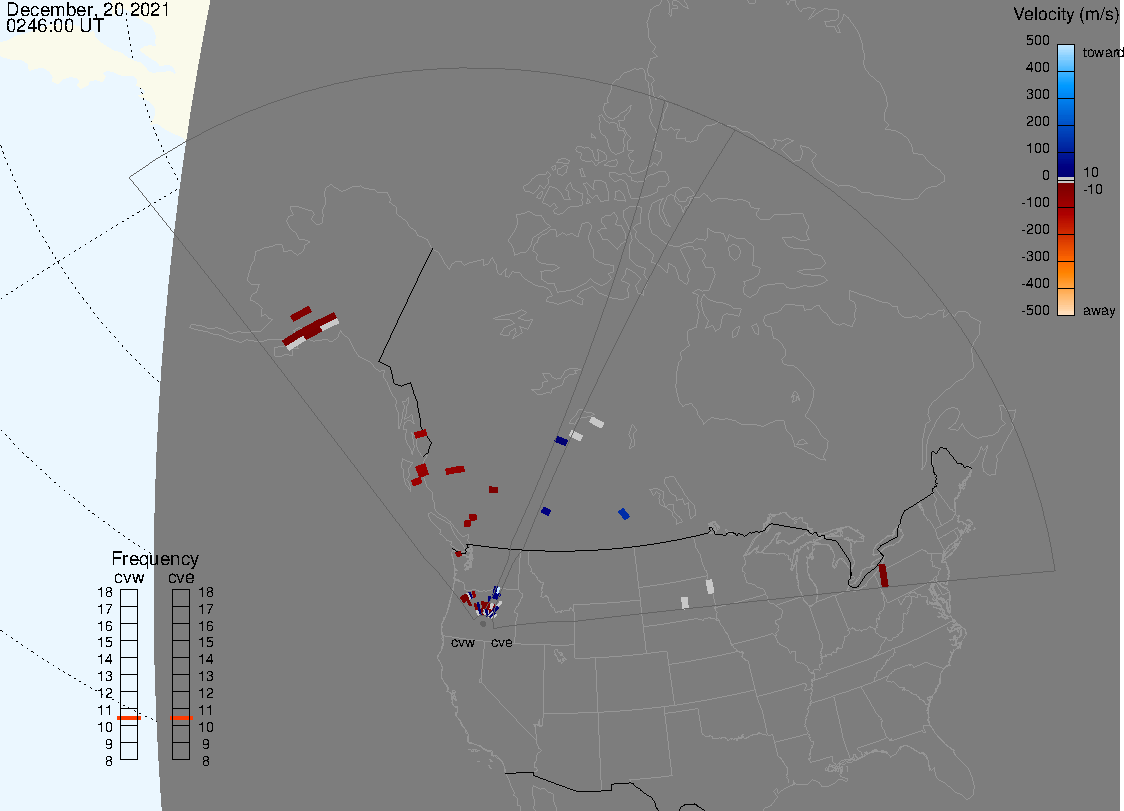1124x811 pixels.
Task: Click the '8' label right of cve bar
Action: 206,762
